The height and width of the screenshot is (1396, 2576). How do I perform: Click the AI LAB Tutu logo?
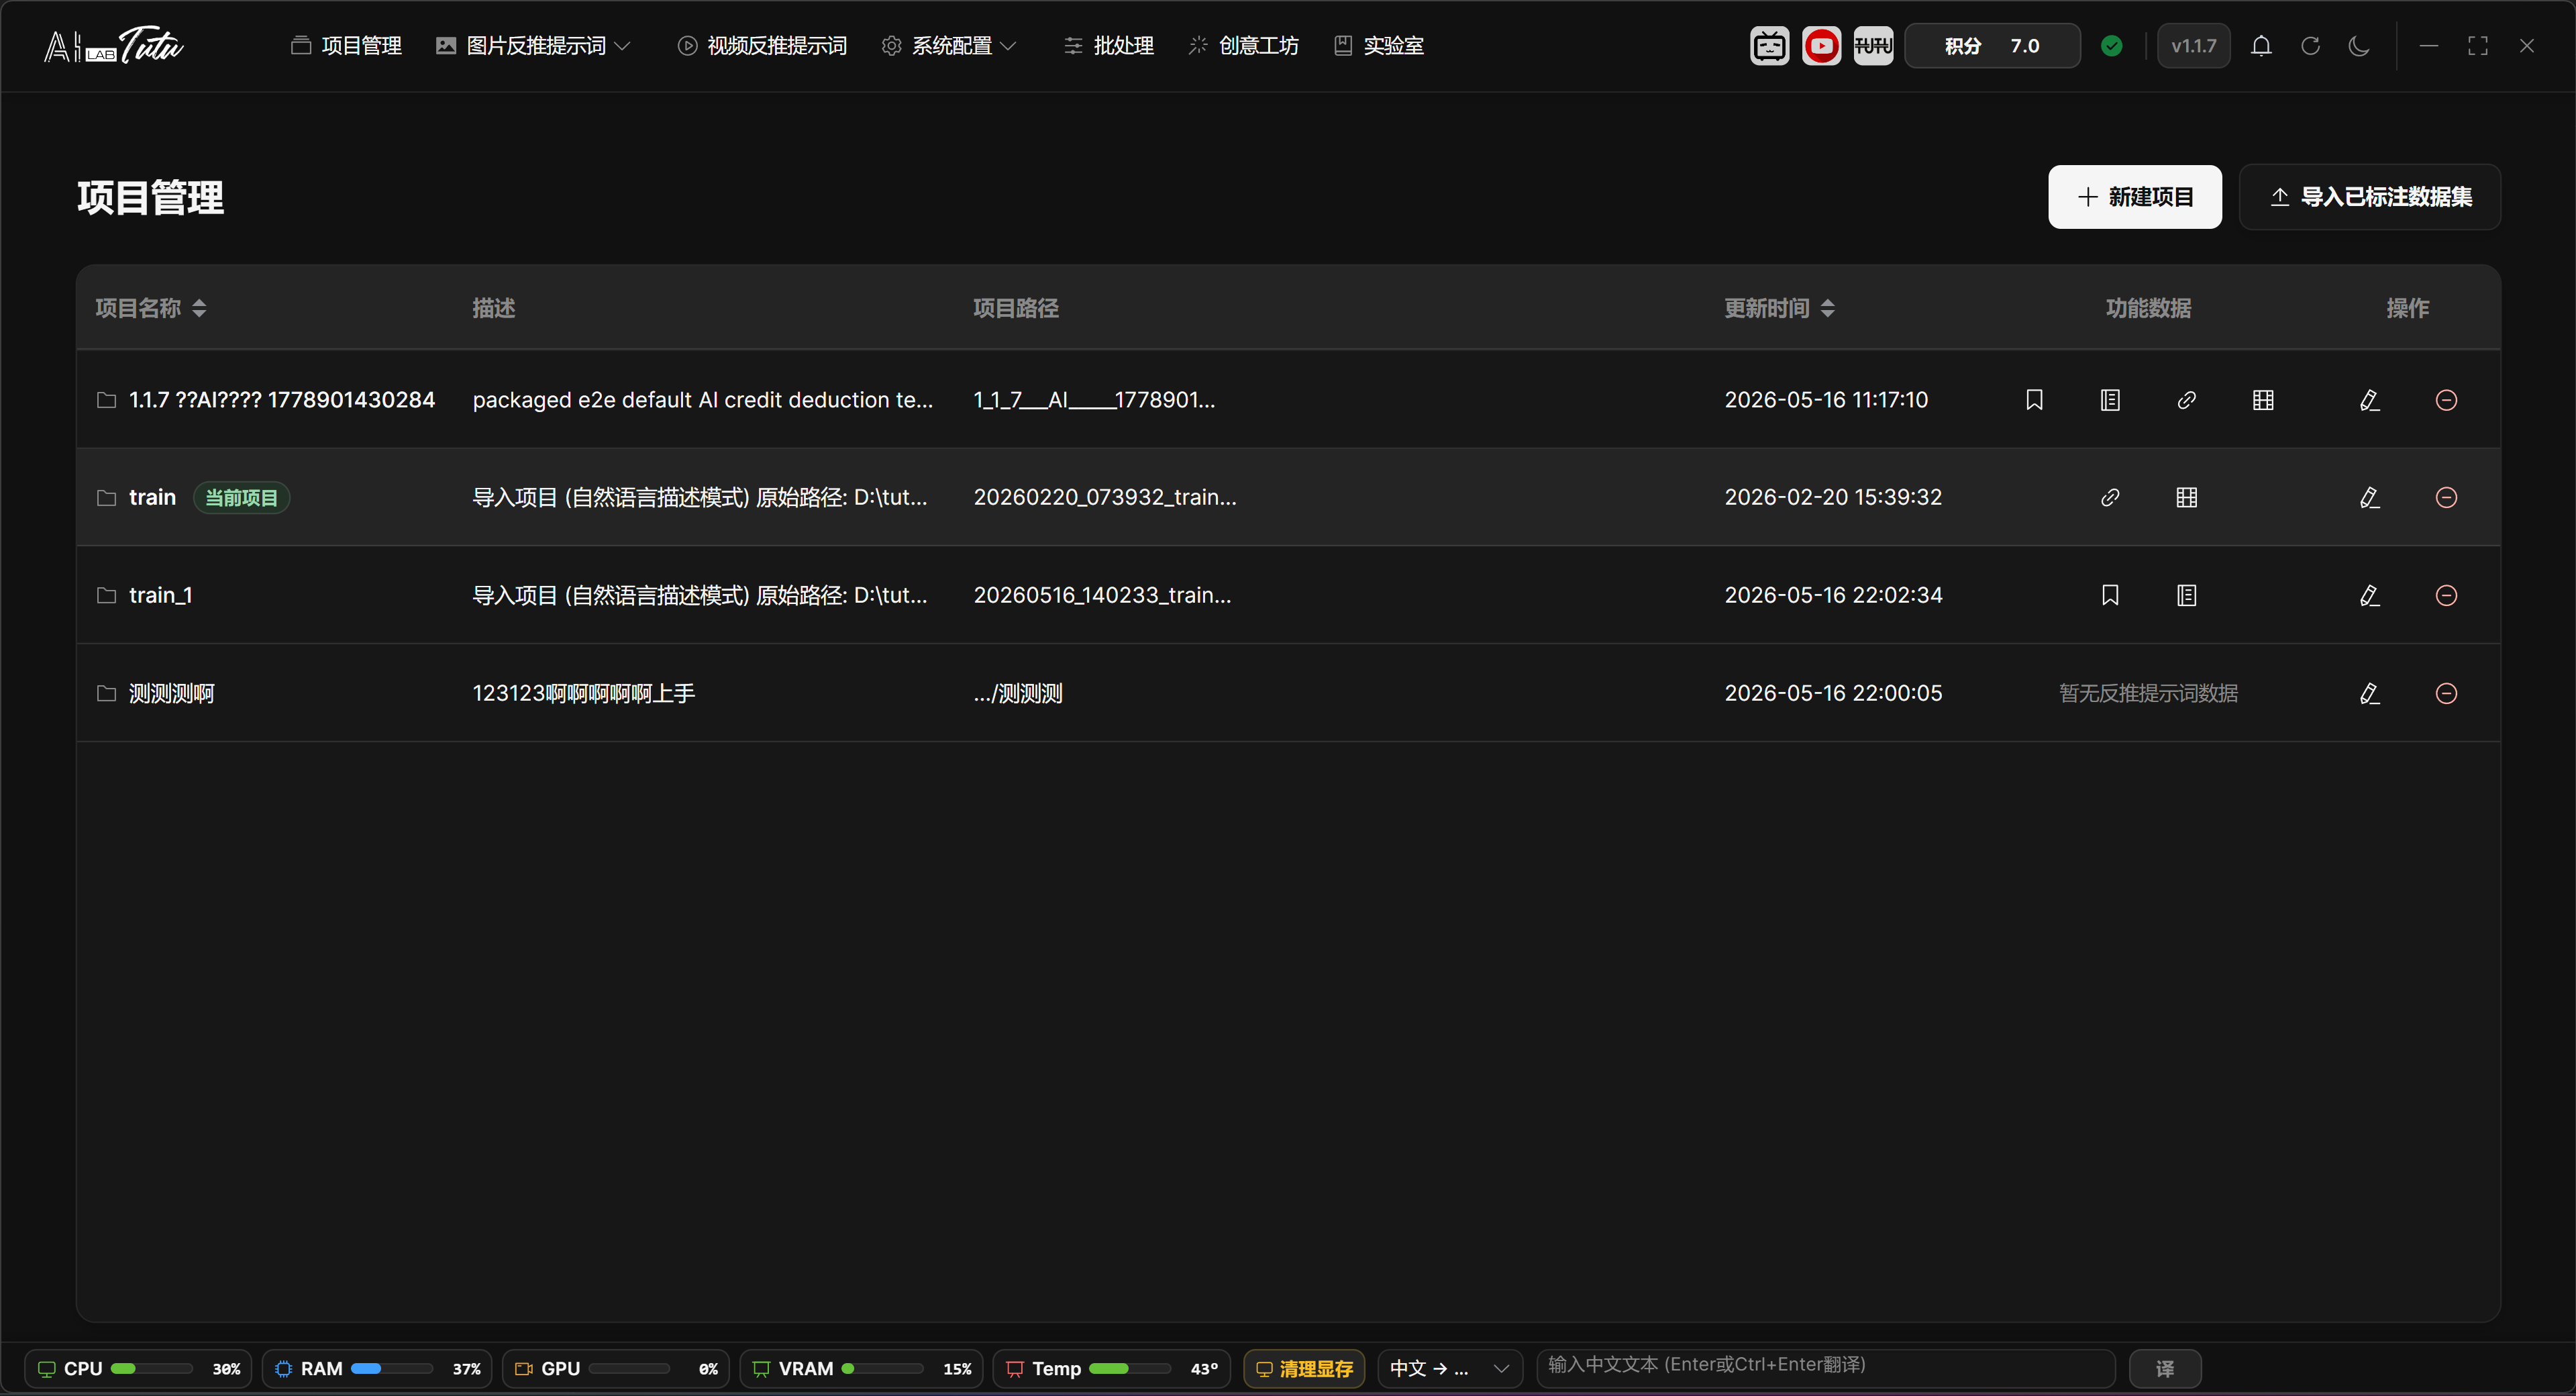click(x=114, y=46)
